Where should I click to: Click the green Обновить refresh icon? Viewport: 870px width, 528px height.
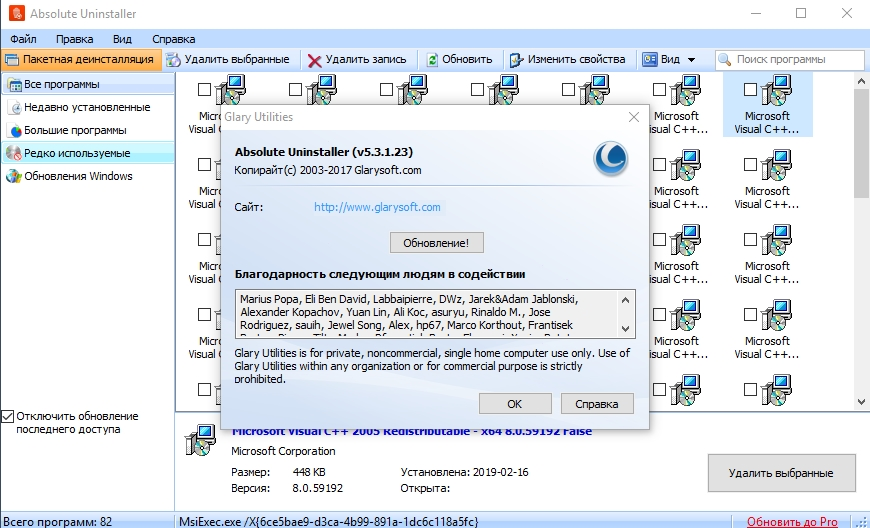click(x=432, y=59)
